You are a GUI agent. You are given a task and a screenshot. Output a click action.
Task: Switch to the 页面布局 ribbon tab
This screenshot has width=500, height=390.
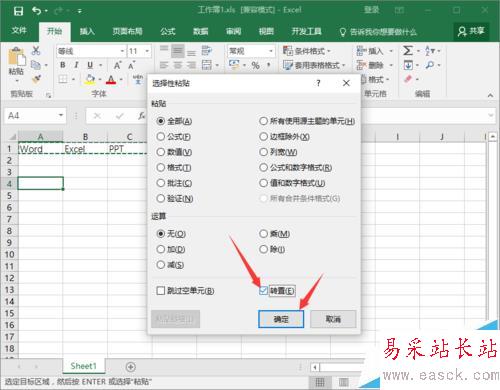click(x=127, y=31)
